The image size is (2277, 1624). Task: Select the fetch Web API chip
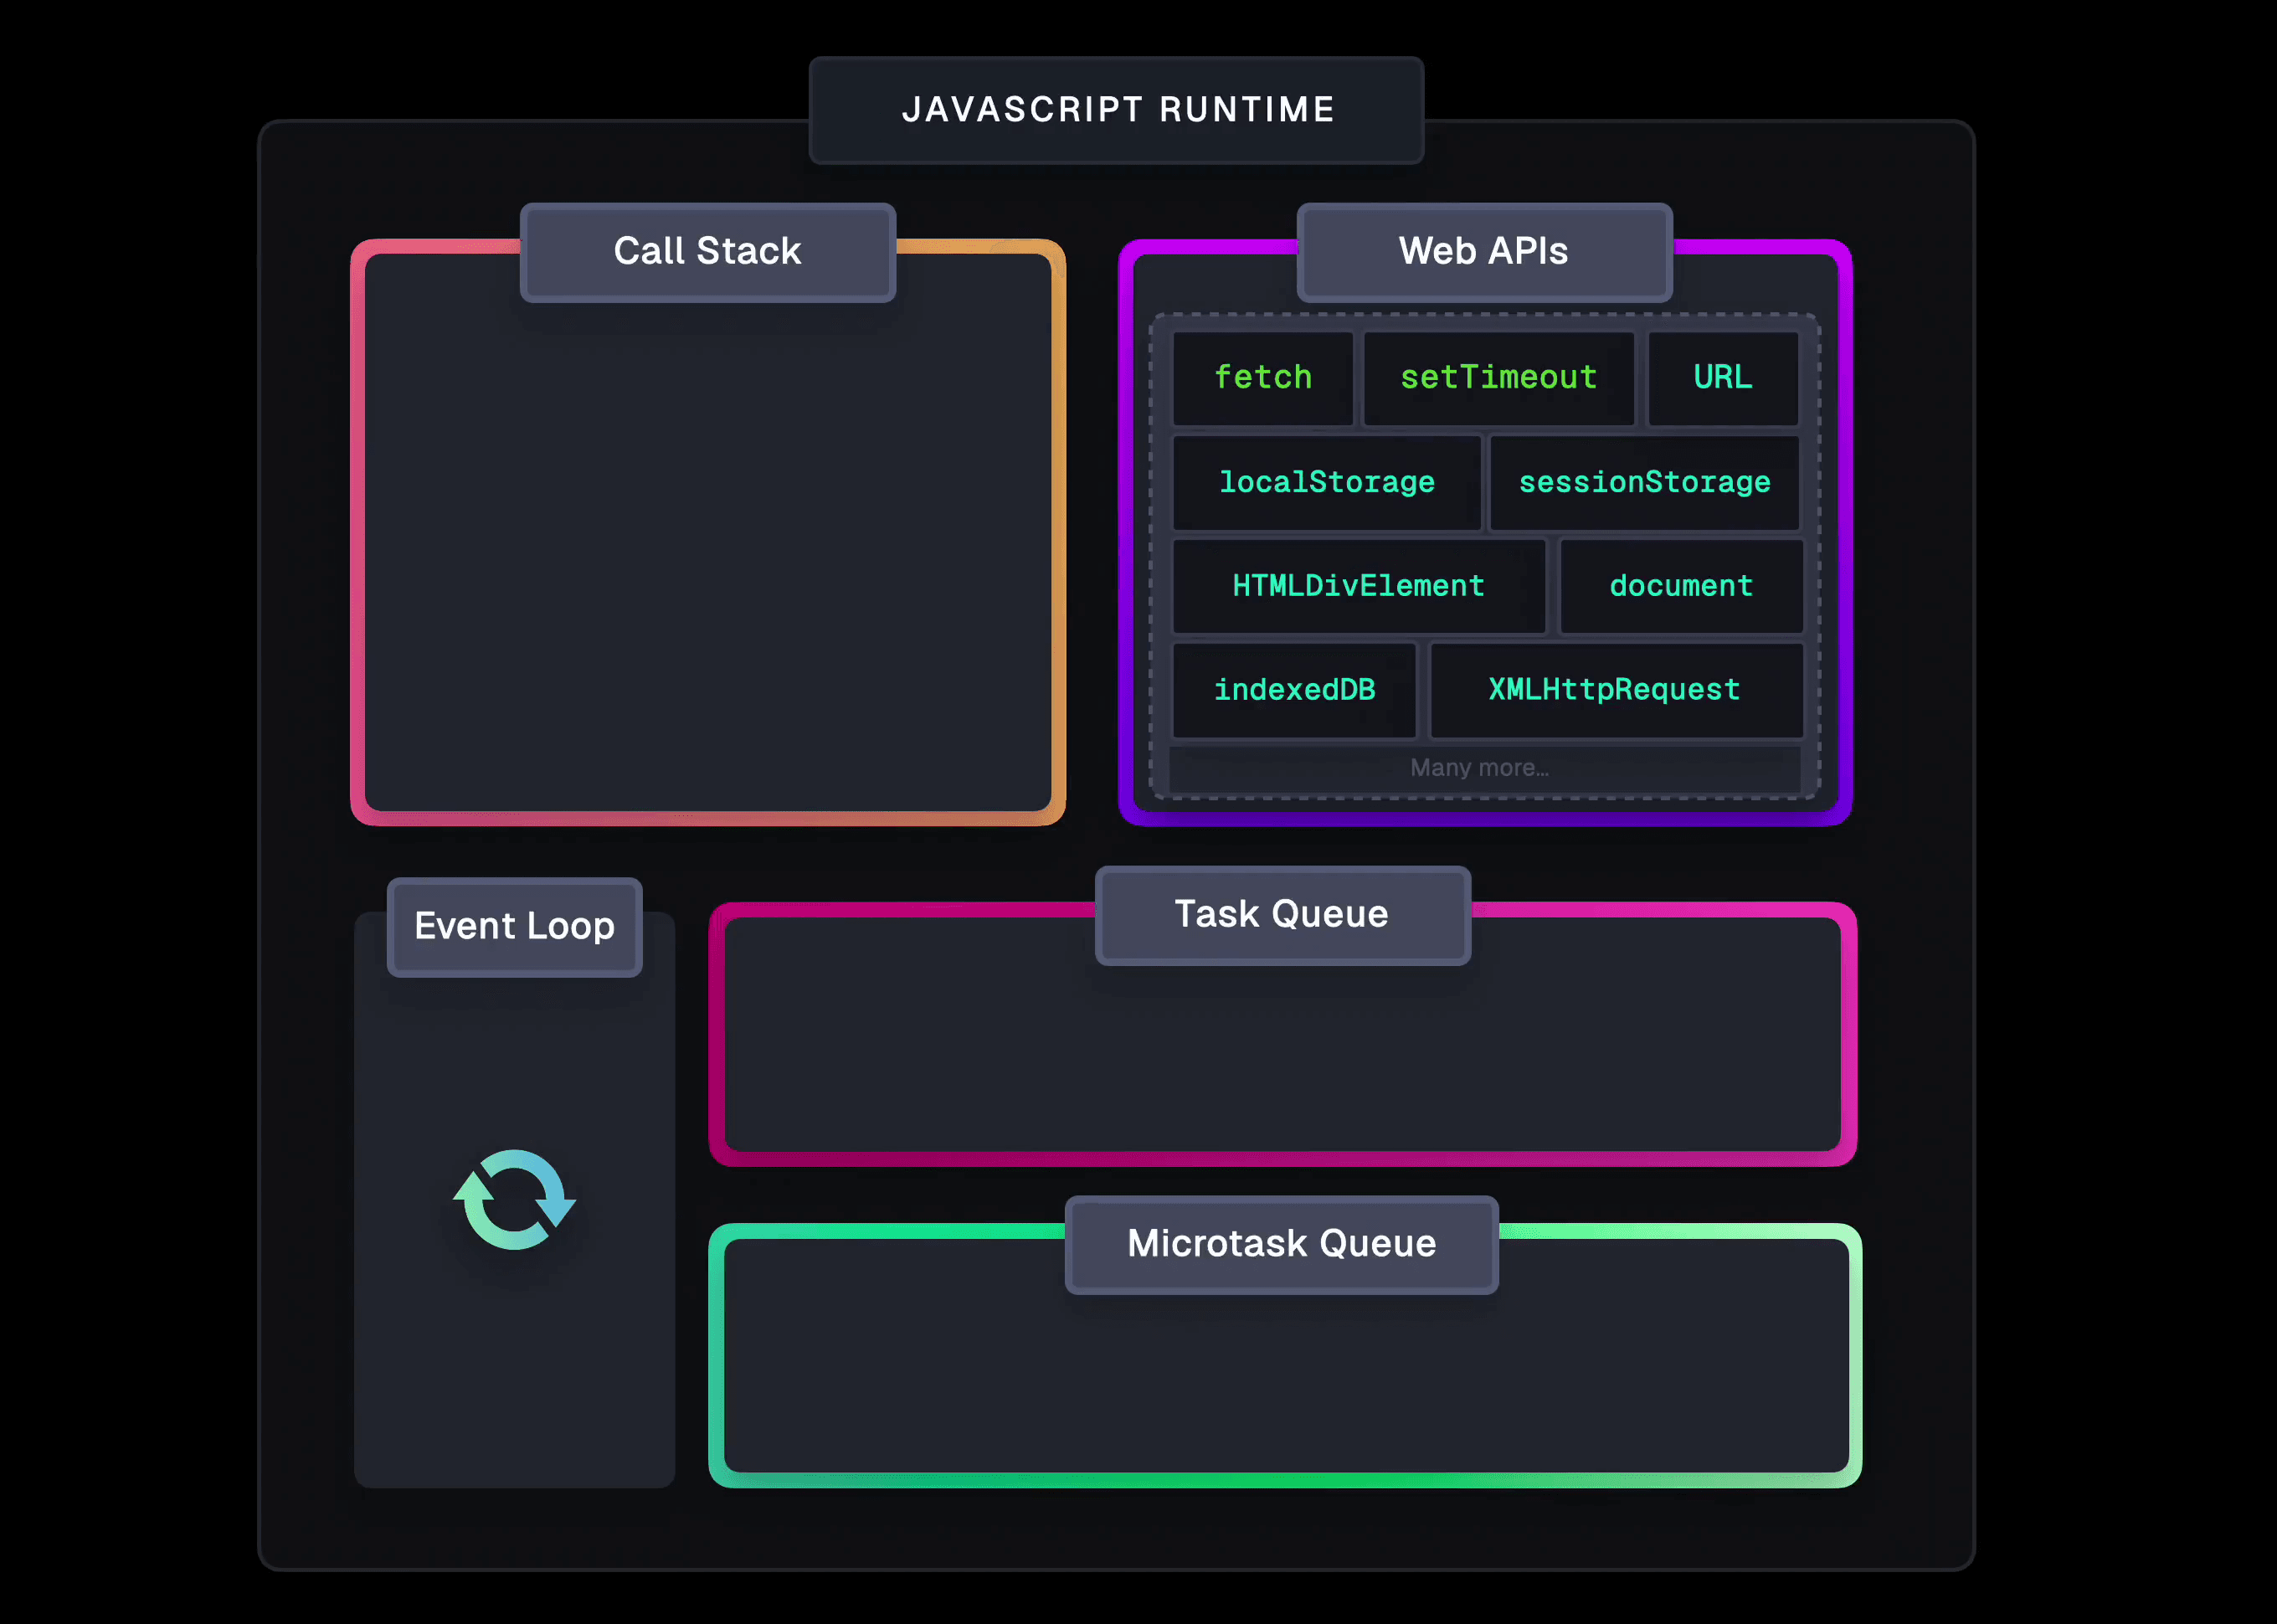click(1263, 378)
